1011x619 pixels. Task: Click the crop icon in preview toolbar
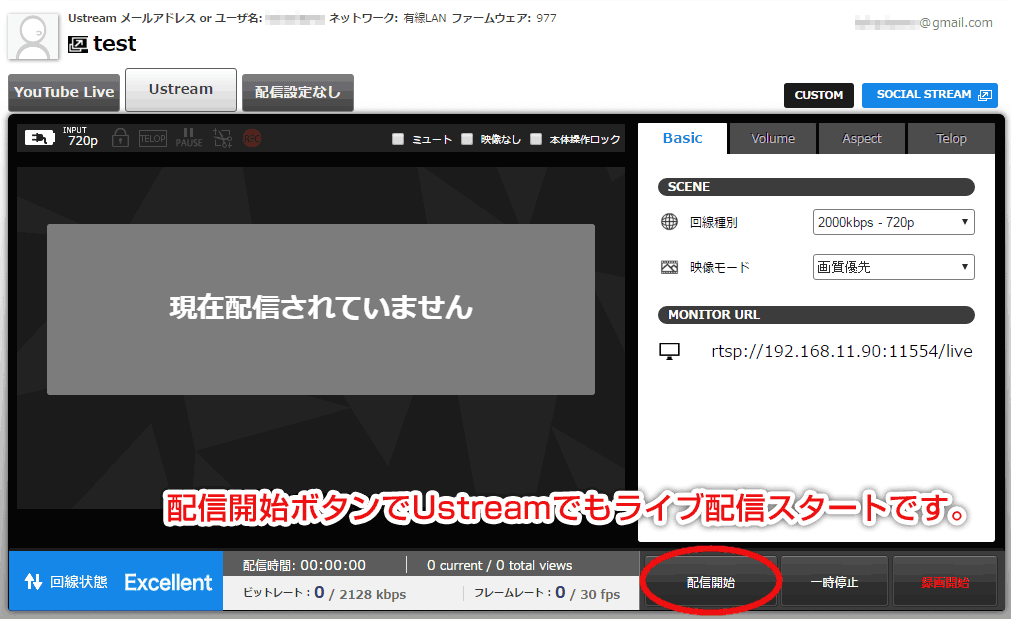[x=222, y=138]
